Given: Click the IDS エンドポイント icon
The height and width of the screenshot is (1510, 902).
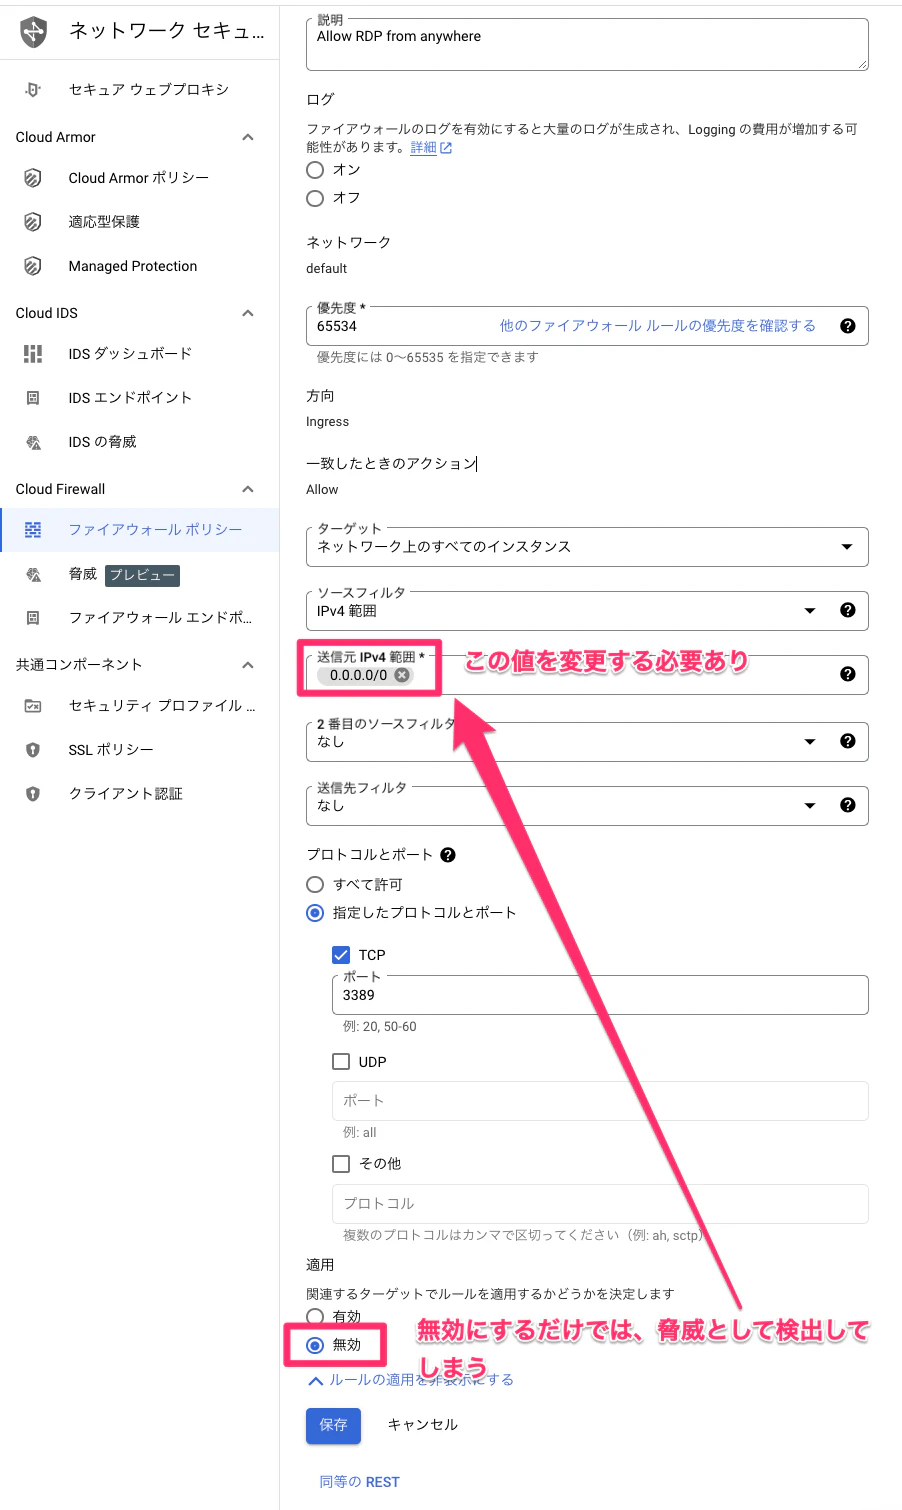Looking at the screenshot, I should coord(33,398).
